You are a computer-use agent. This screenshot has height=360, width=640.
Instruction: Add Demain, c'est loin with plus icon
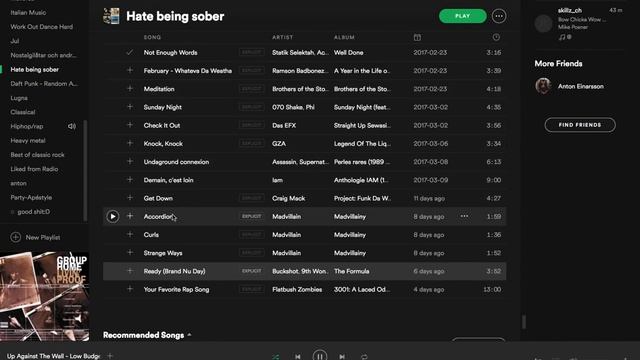point(130,180)
